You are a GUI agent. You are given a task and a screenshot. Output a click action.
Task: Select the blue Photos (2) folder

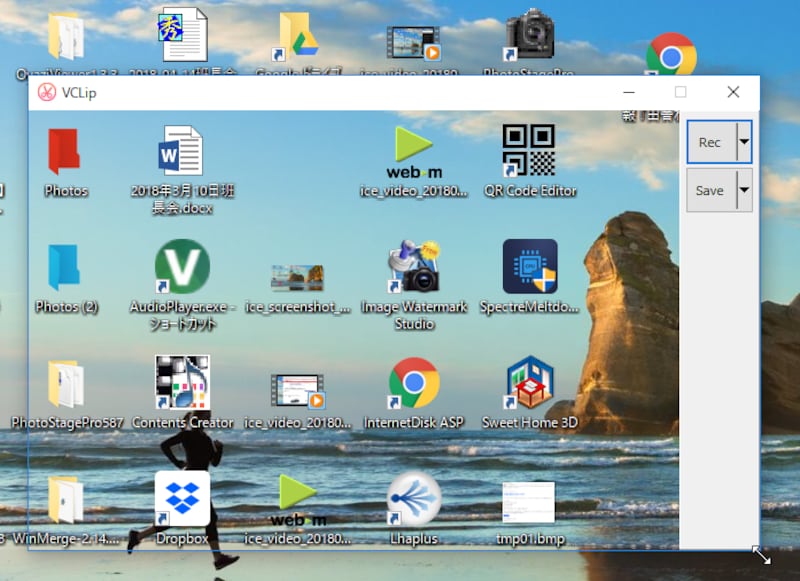pyautogui.click(x=64, y=267)
